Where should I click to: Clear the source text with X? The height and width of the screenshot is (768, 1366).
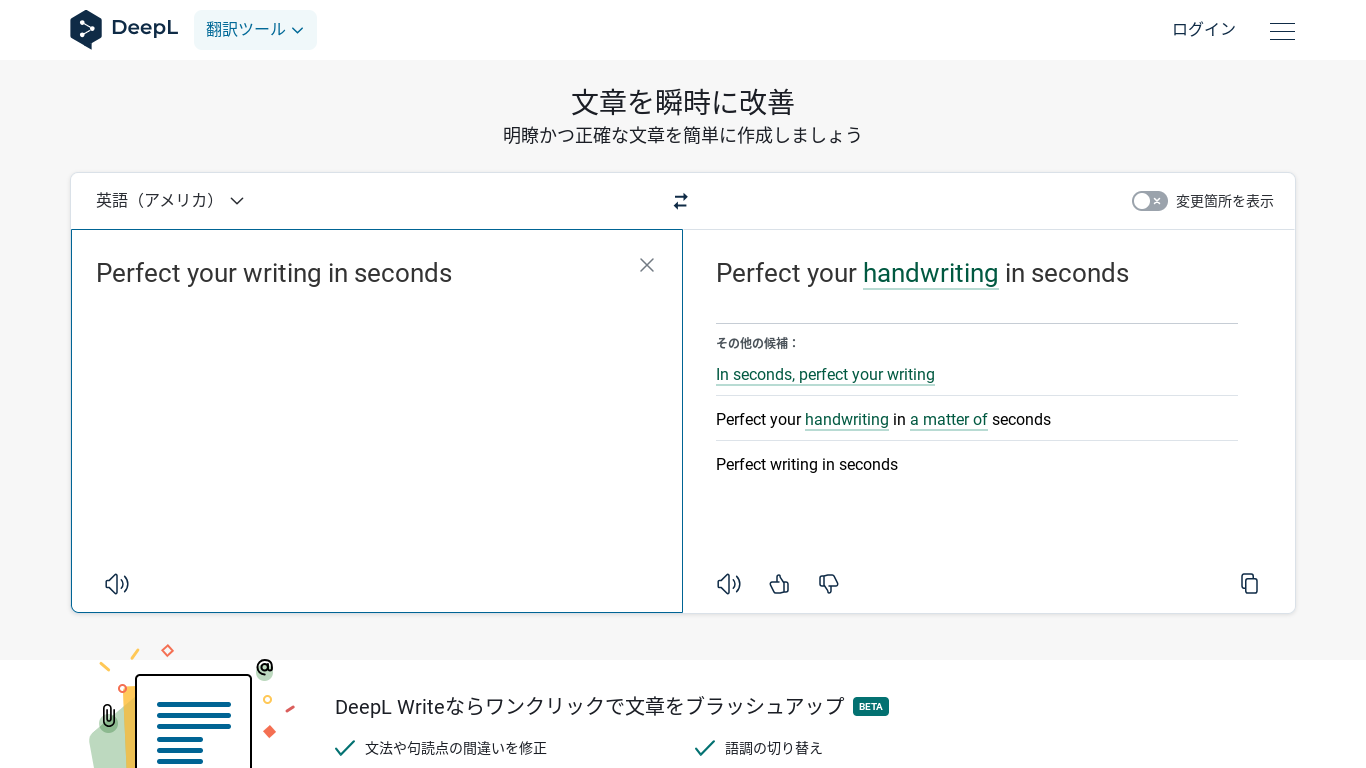(647, 265)
